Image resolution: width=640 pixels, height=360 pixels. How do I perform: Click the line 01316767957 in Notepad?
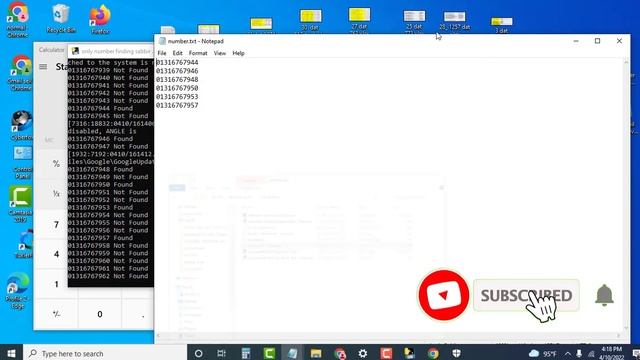tap(177, 105)
